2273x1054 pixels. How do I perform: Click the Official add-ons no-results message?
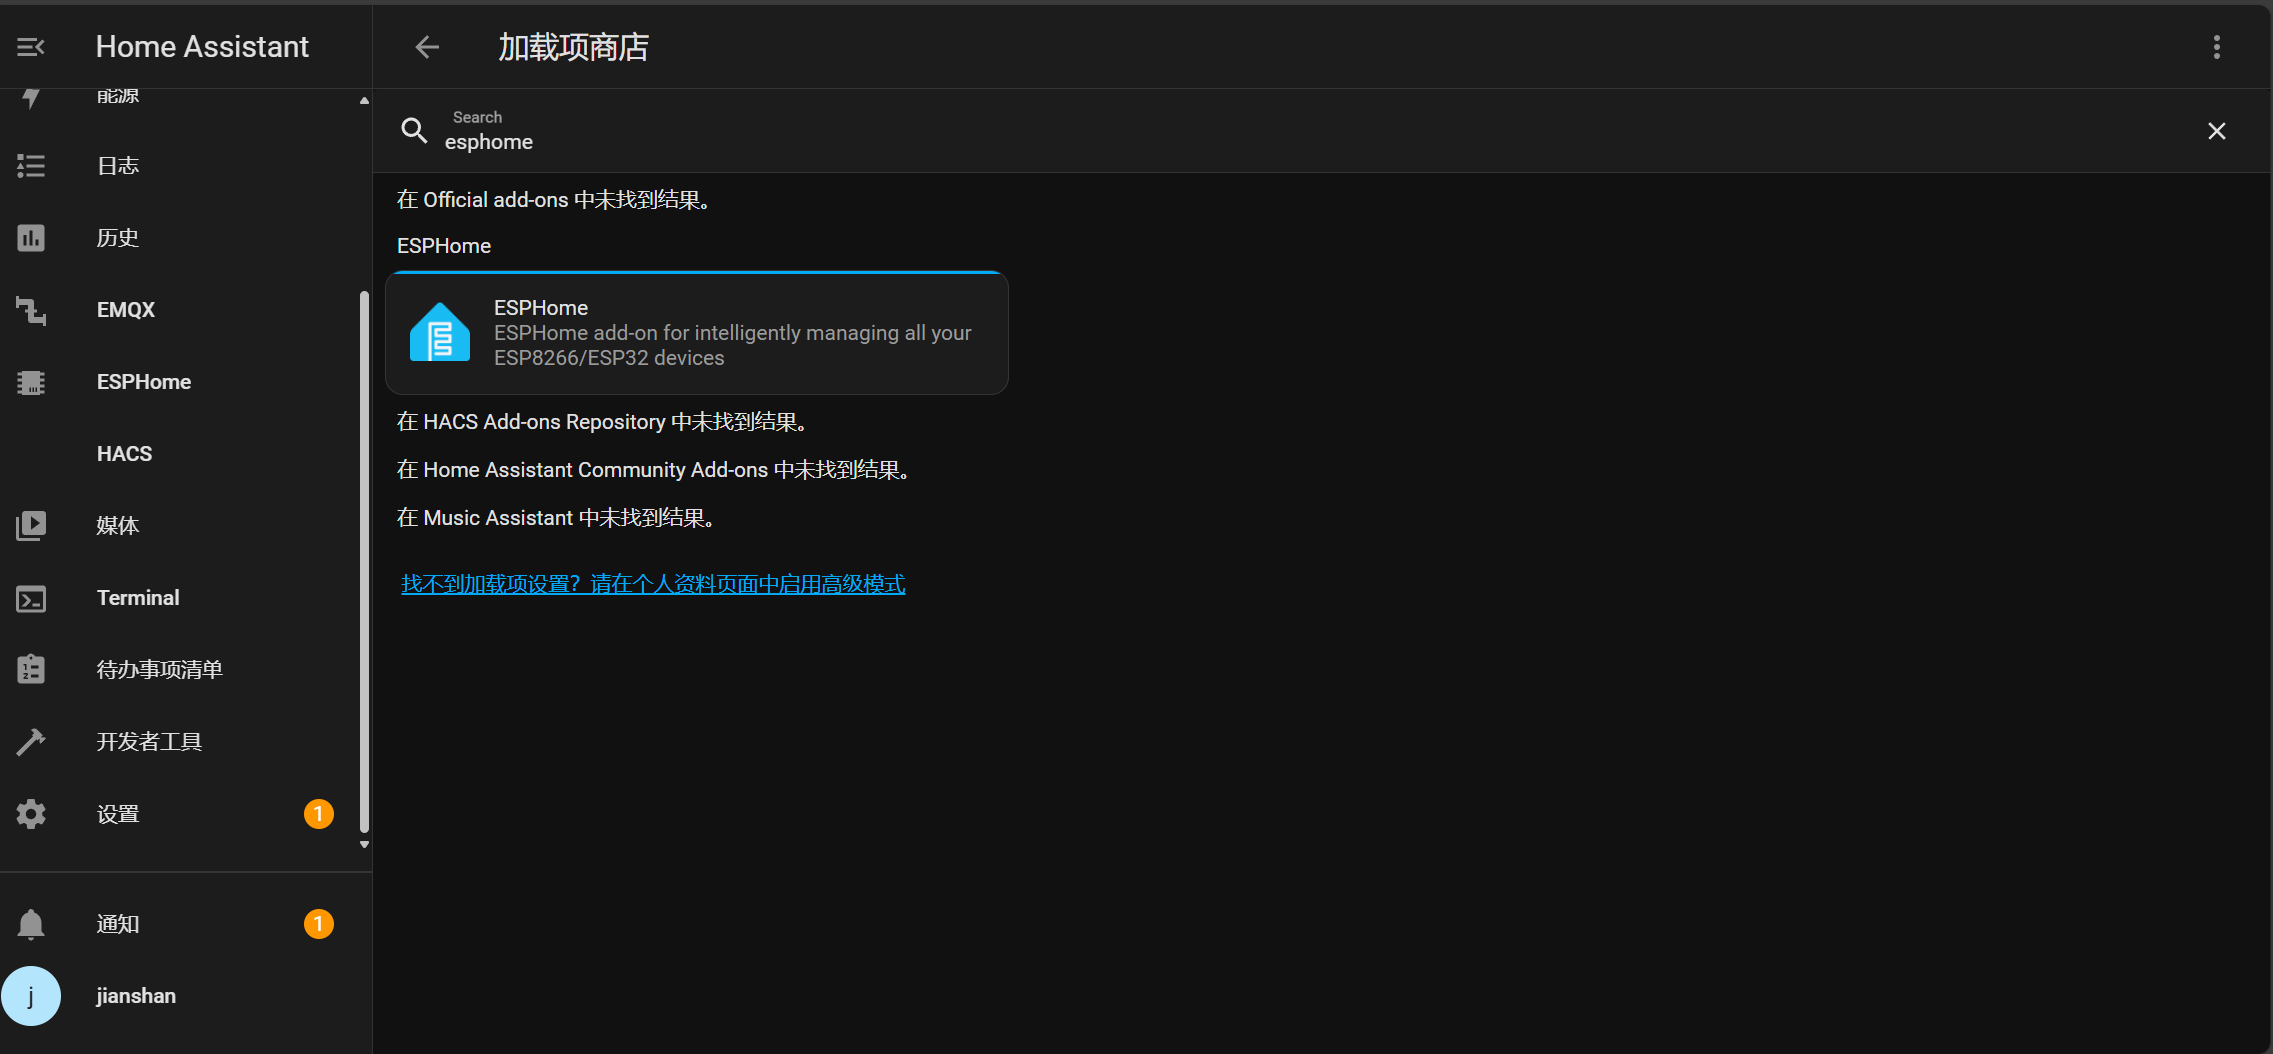555,200
